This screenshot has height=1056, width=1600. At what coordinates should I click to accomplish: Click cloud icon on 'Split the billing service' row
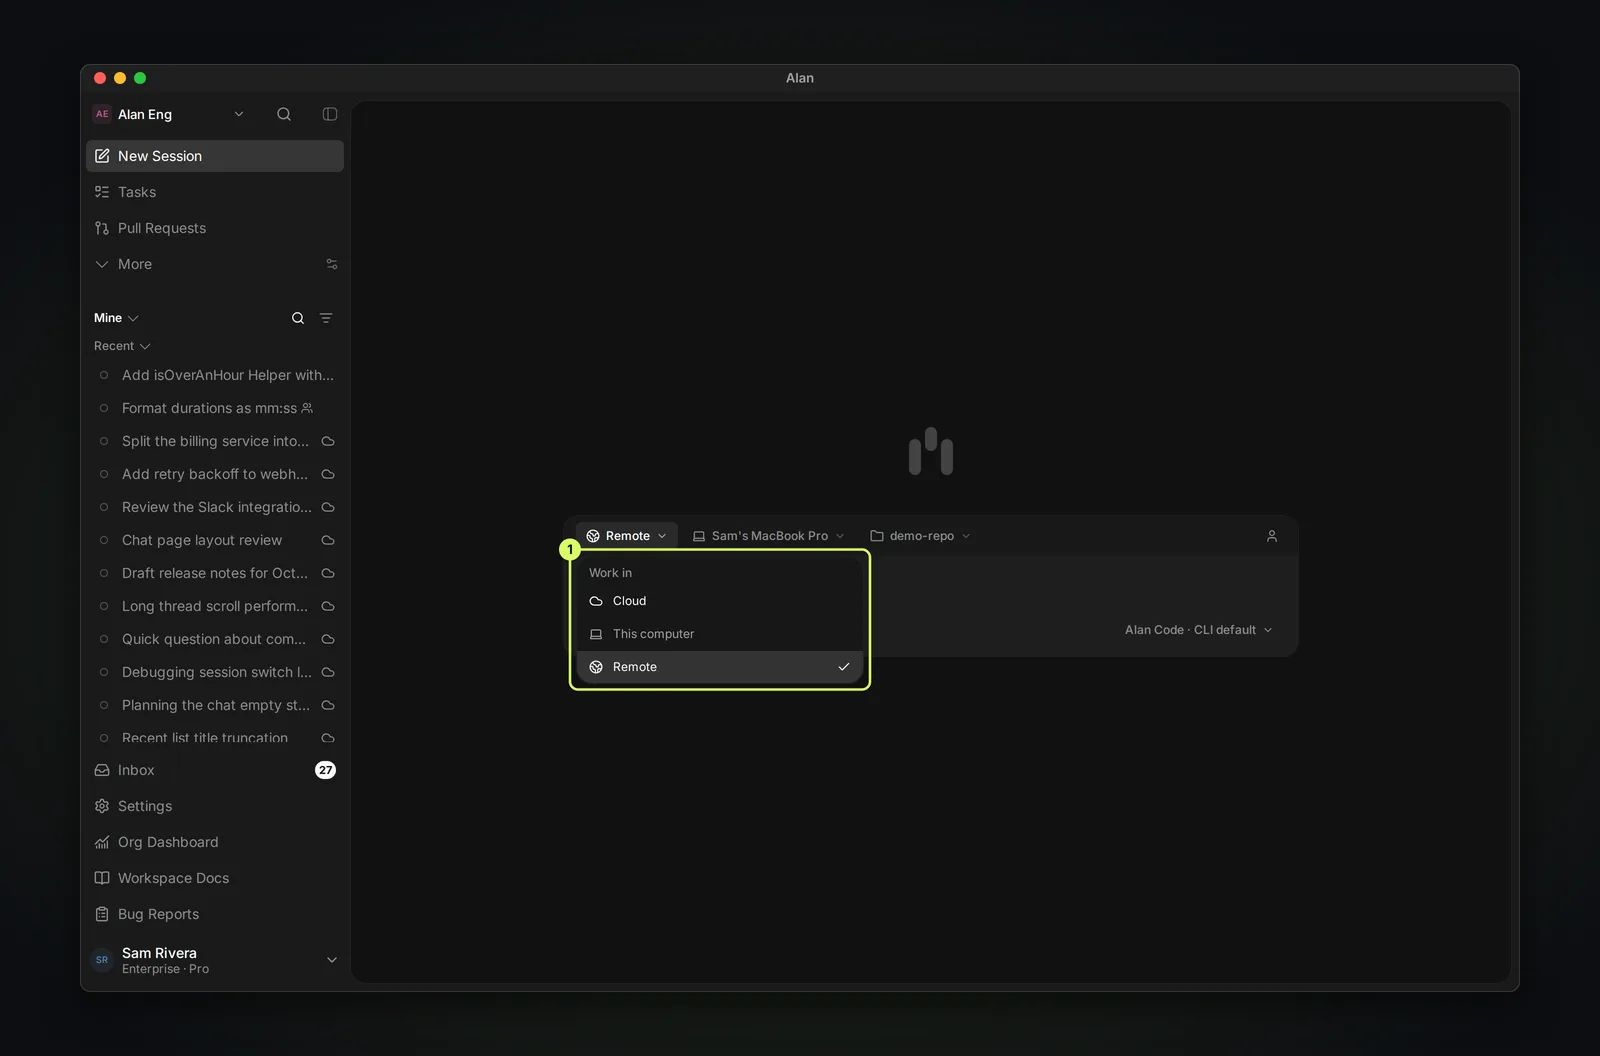click(328, 441)
